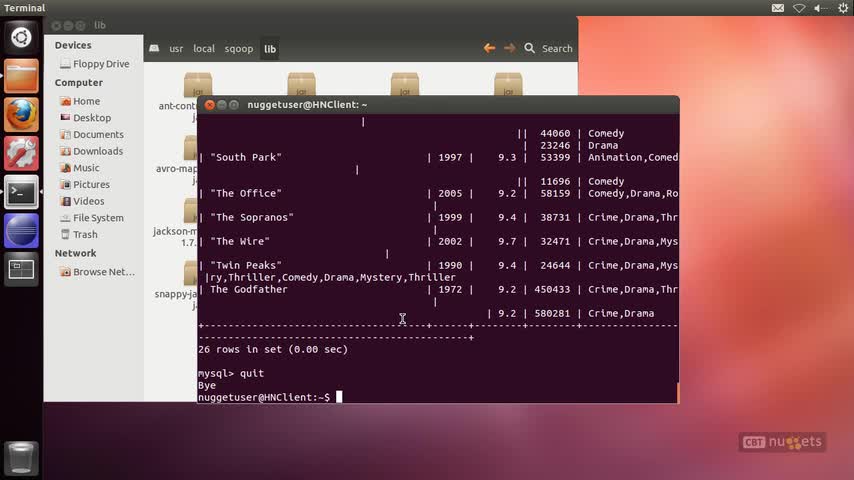The image size is (854, 480).
Task: Open the blue sphere Eclipse launcher icon
Action: [21, 230]
